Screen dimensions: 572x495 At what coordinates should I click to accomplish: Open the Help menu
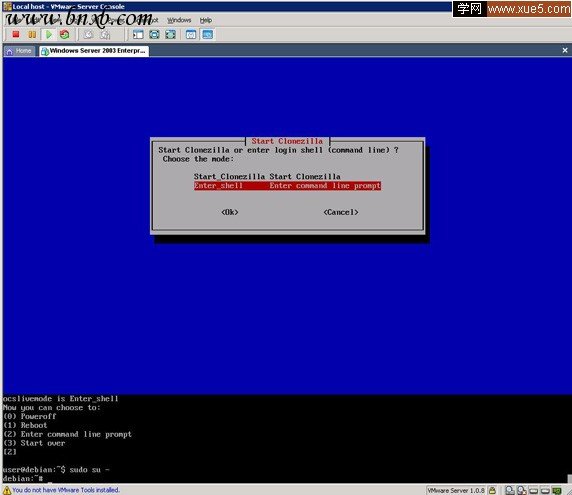(x=206, y=20)
